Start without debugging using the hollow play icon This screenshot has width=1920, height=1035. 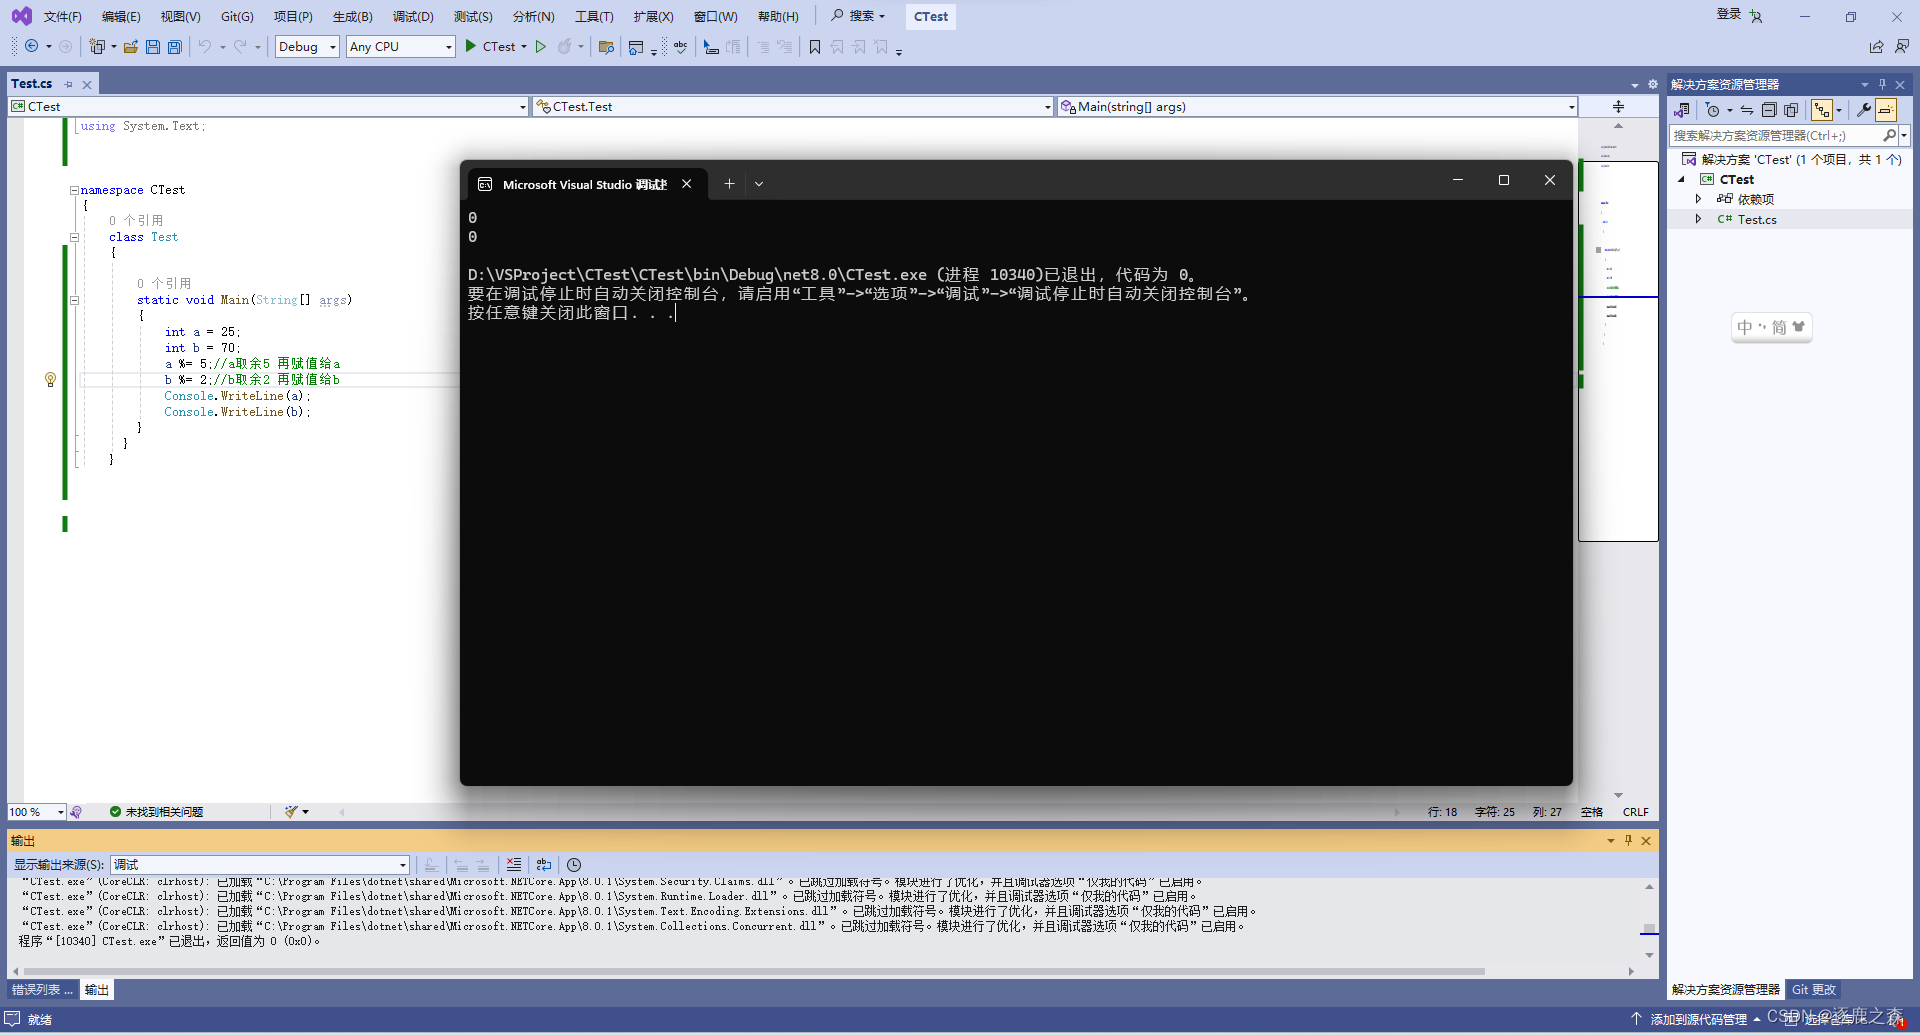[x=541, y=46]
